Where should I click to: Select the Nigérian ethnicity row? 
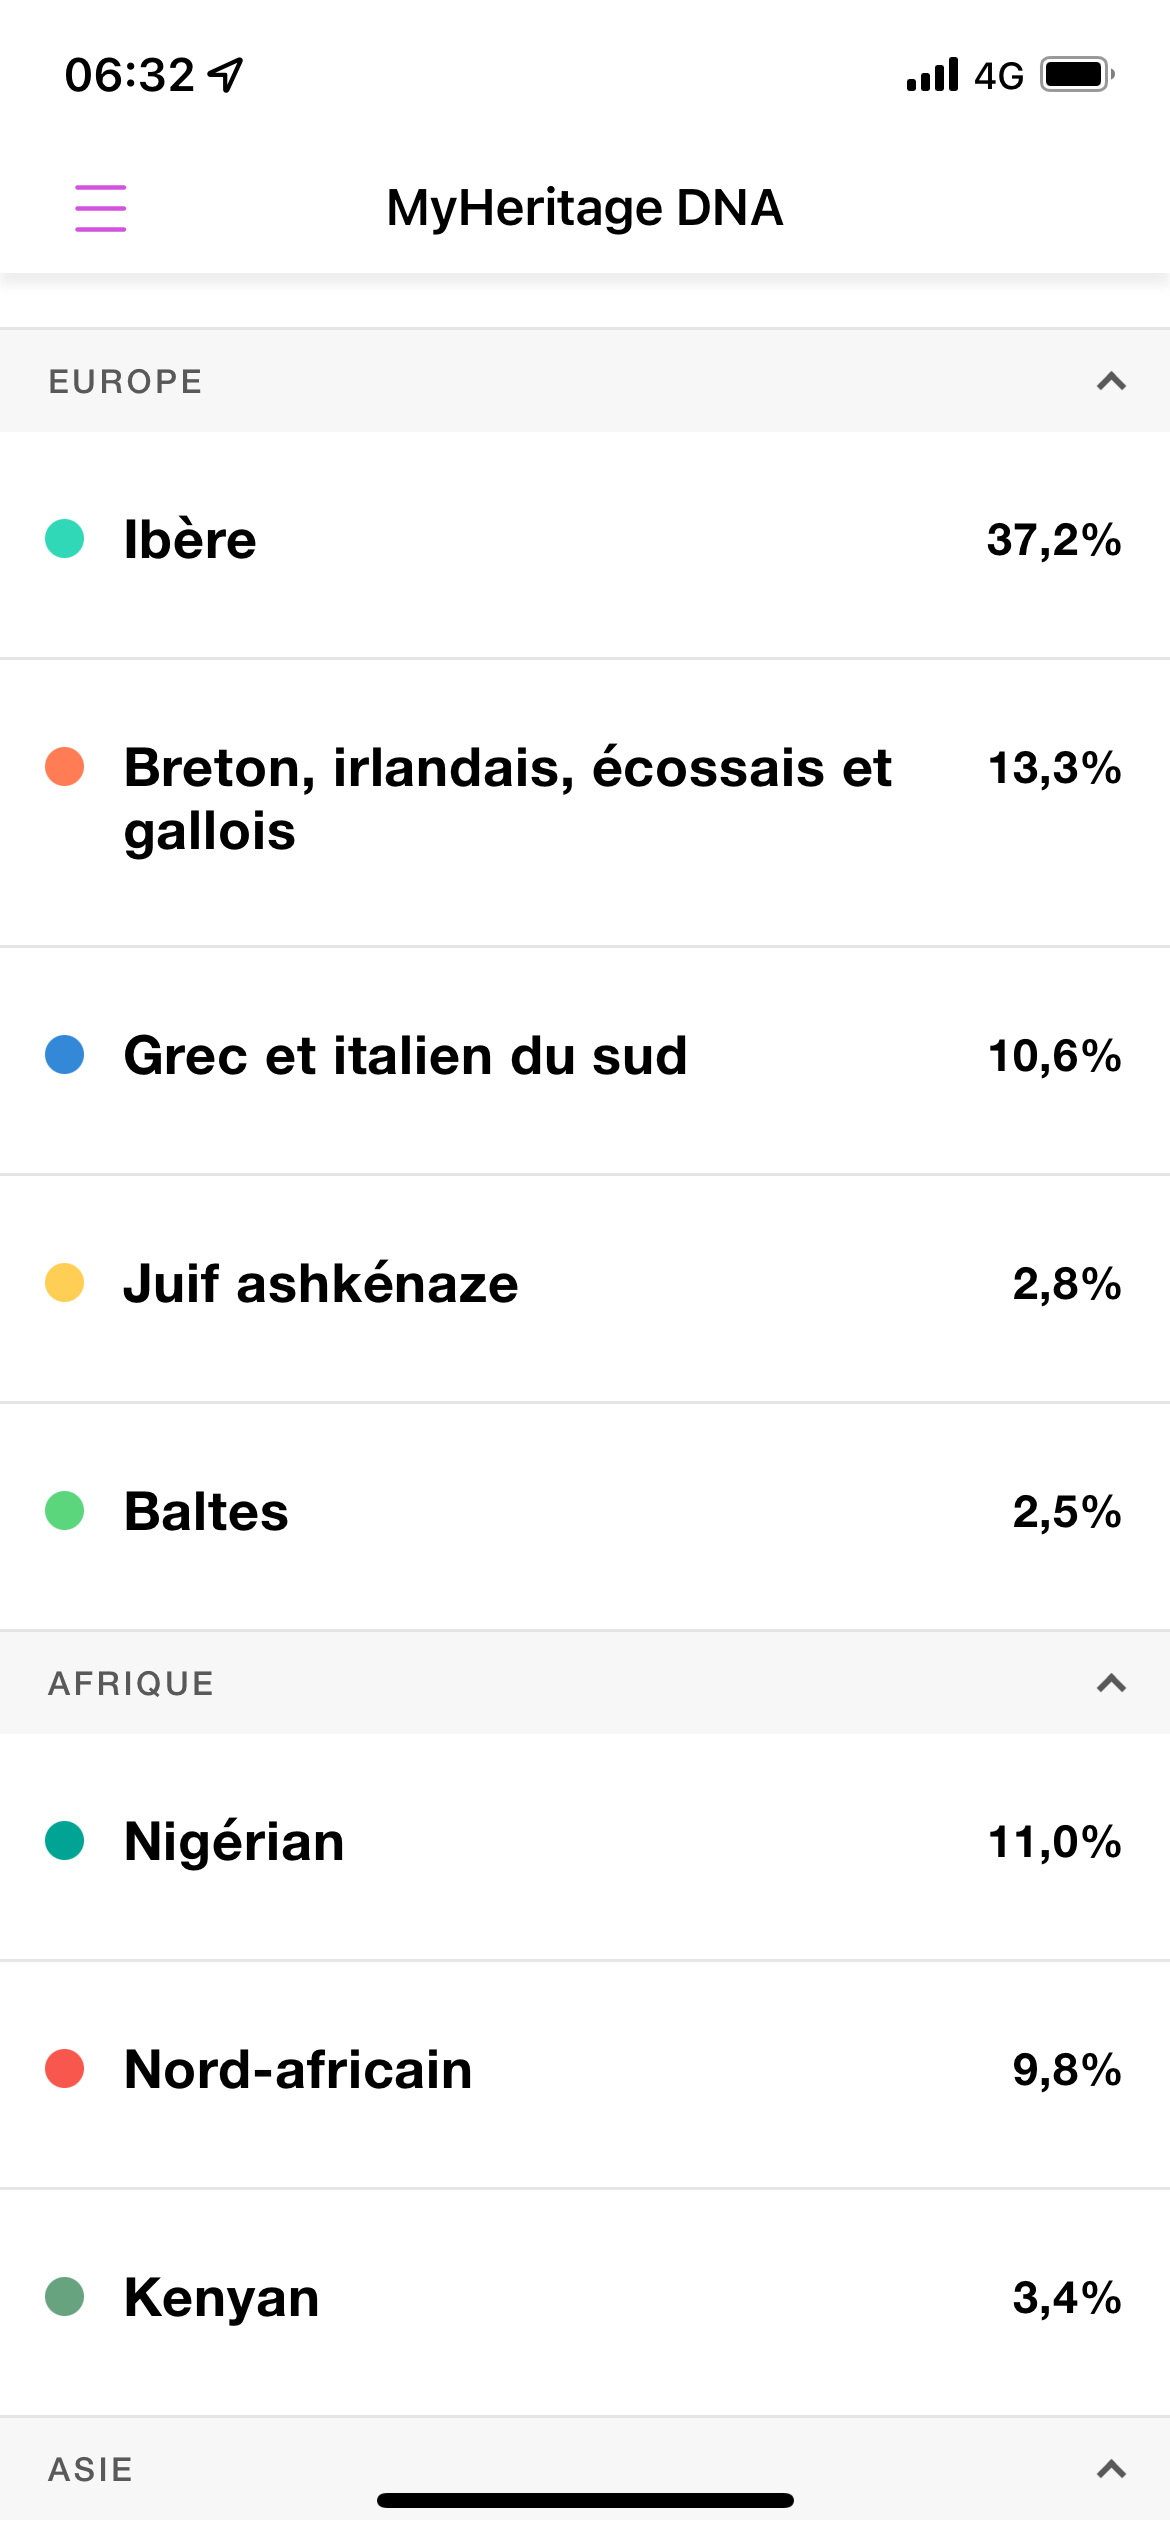pos(585,1847)
